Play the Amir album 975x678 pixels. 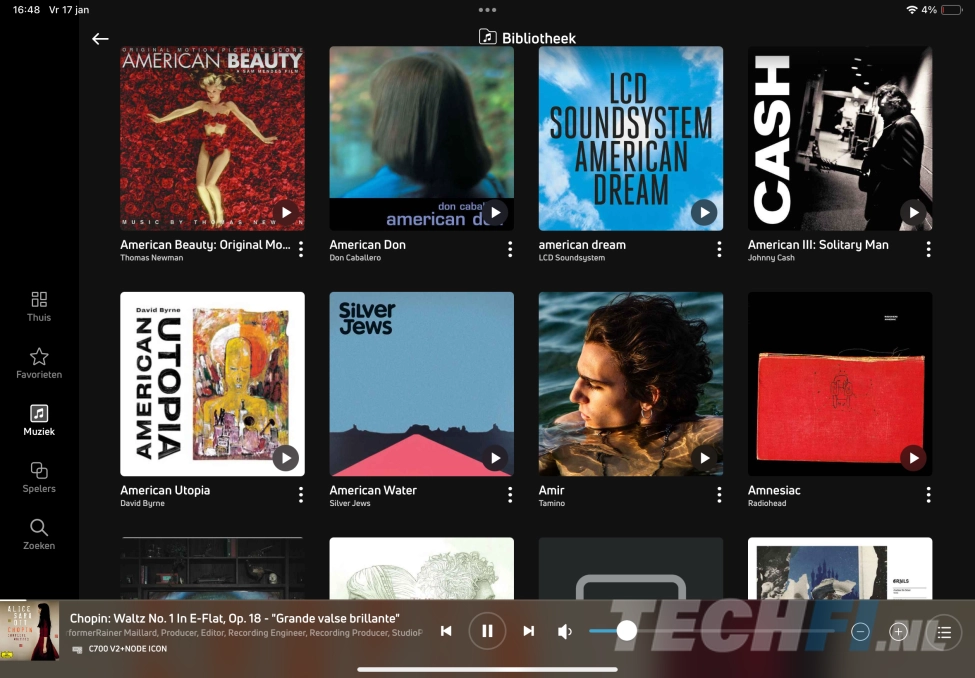pyautogui.click(x=705, y=458)
